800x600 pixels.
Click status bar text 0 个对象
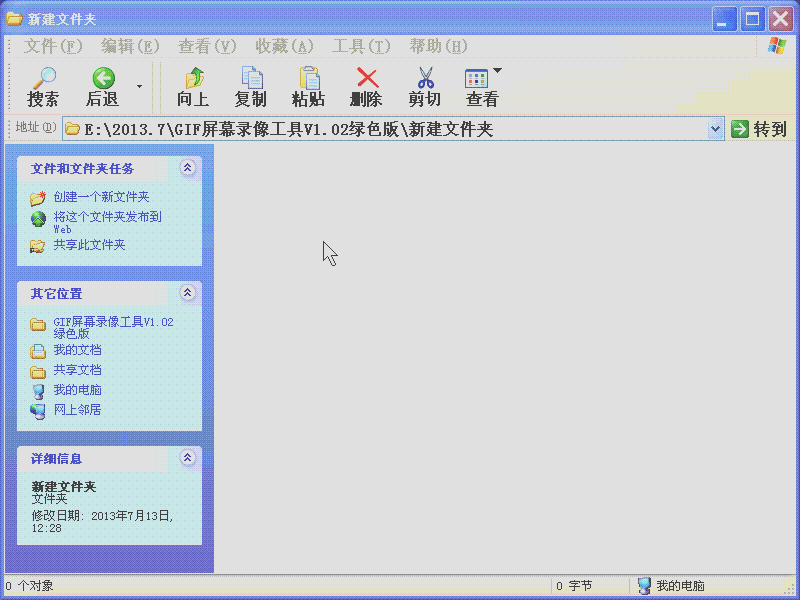29,586
